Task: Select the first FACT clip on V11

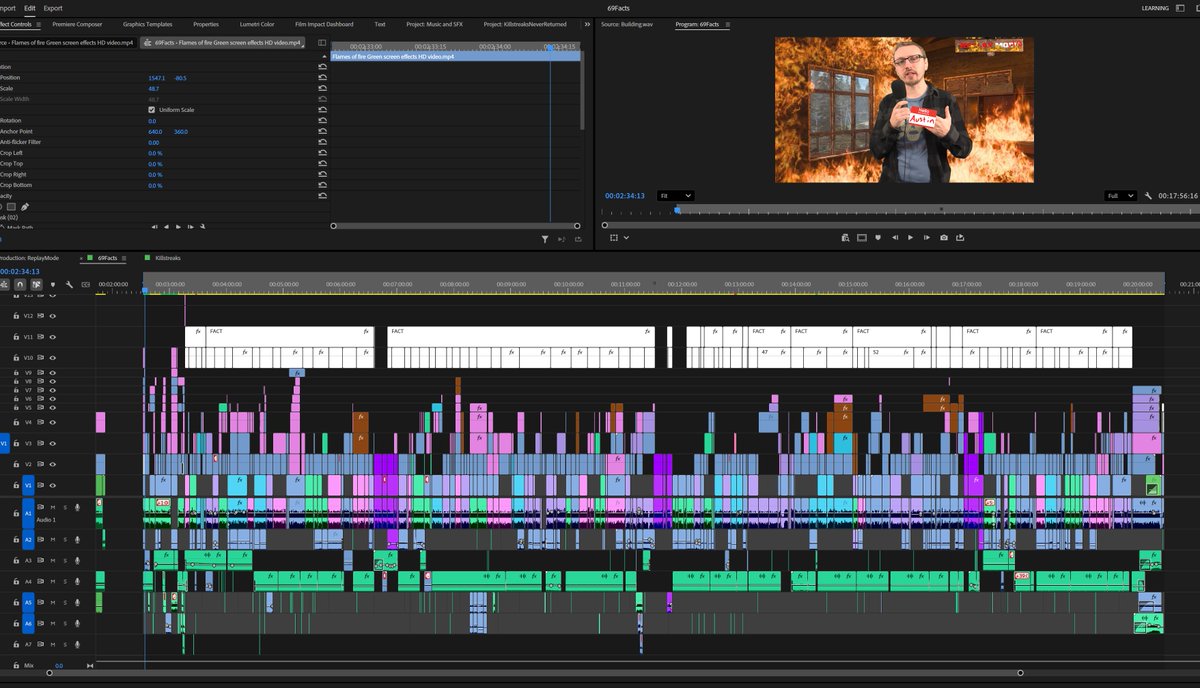Action: click(288, 336)
